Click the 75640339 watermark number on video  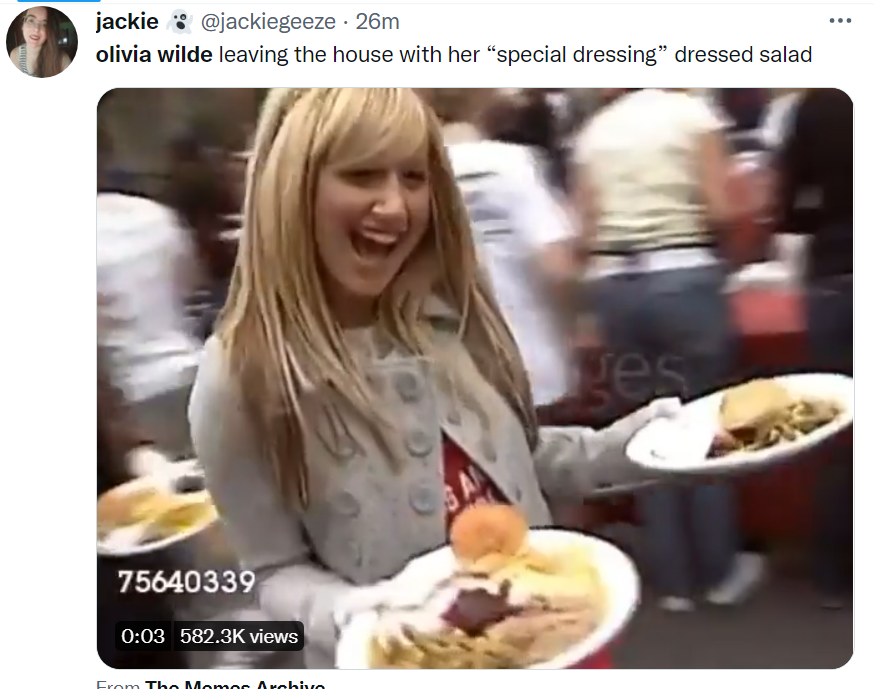[186, 582]
